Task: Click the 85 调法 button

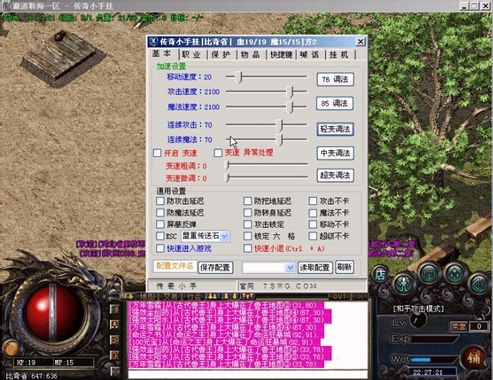Action: coord(335,104)
